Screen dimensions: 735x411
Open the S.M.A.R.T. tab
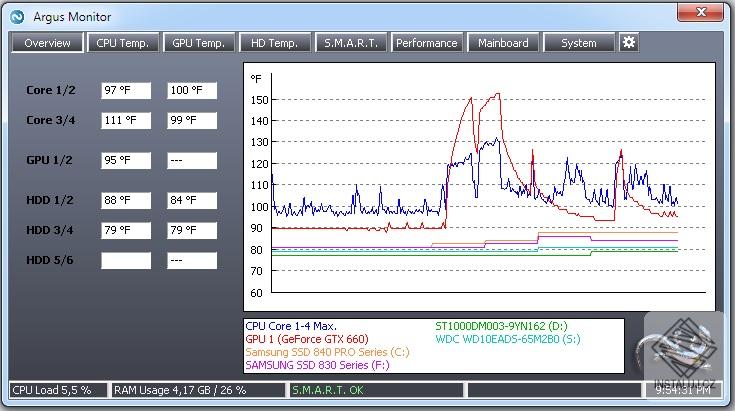click(x=351, y=43)
